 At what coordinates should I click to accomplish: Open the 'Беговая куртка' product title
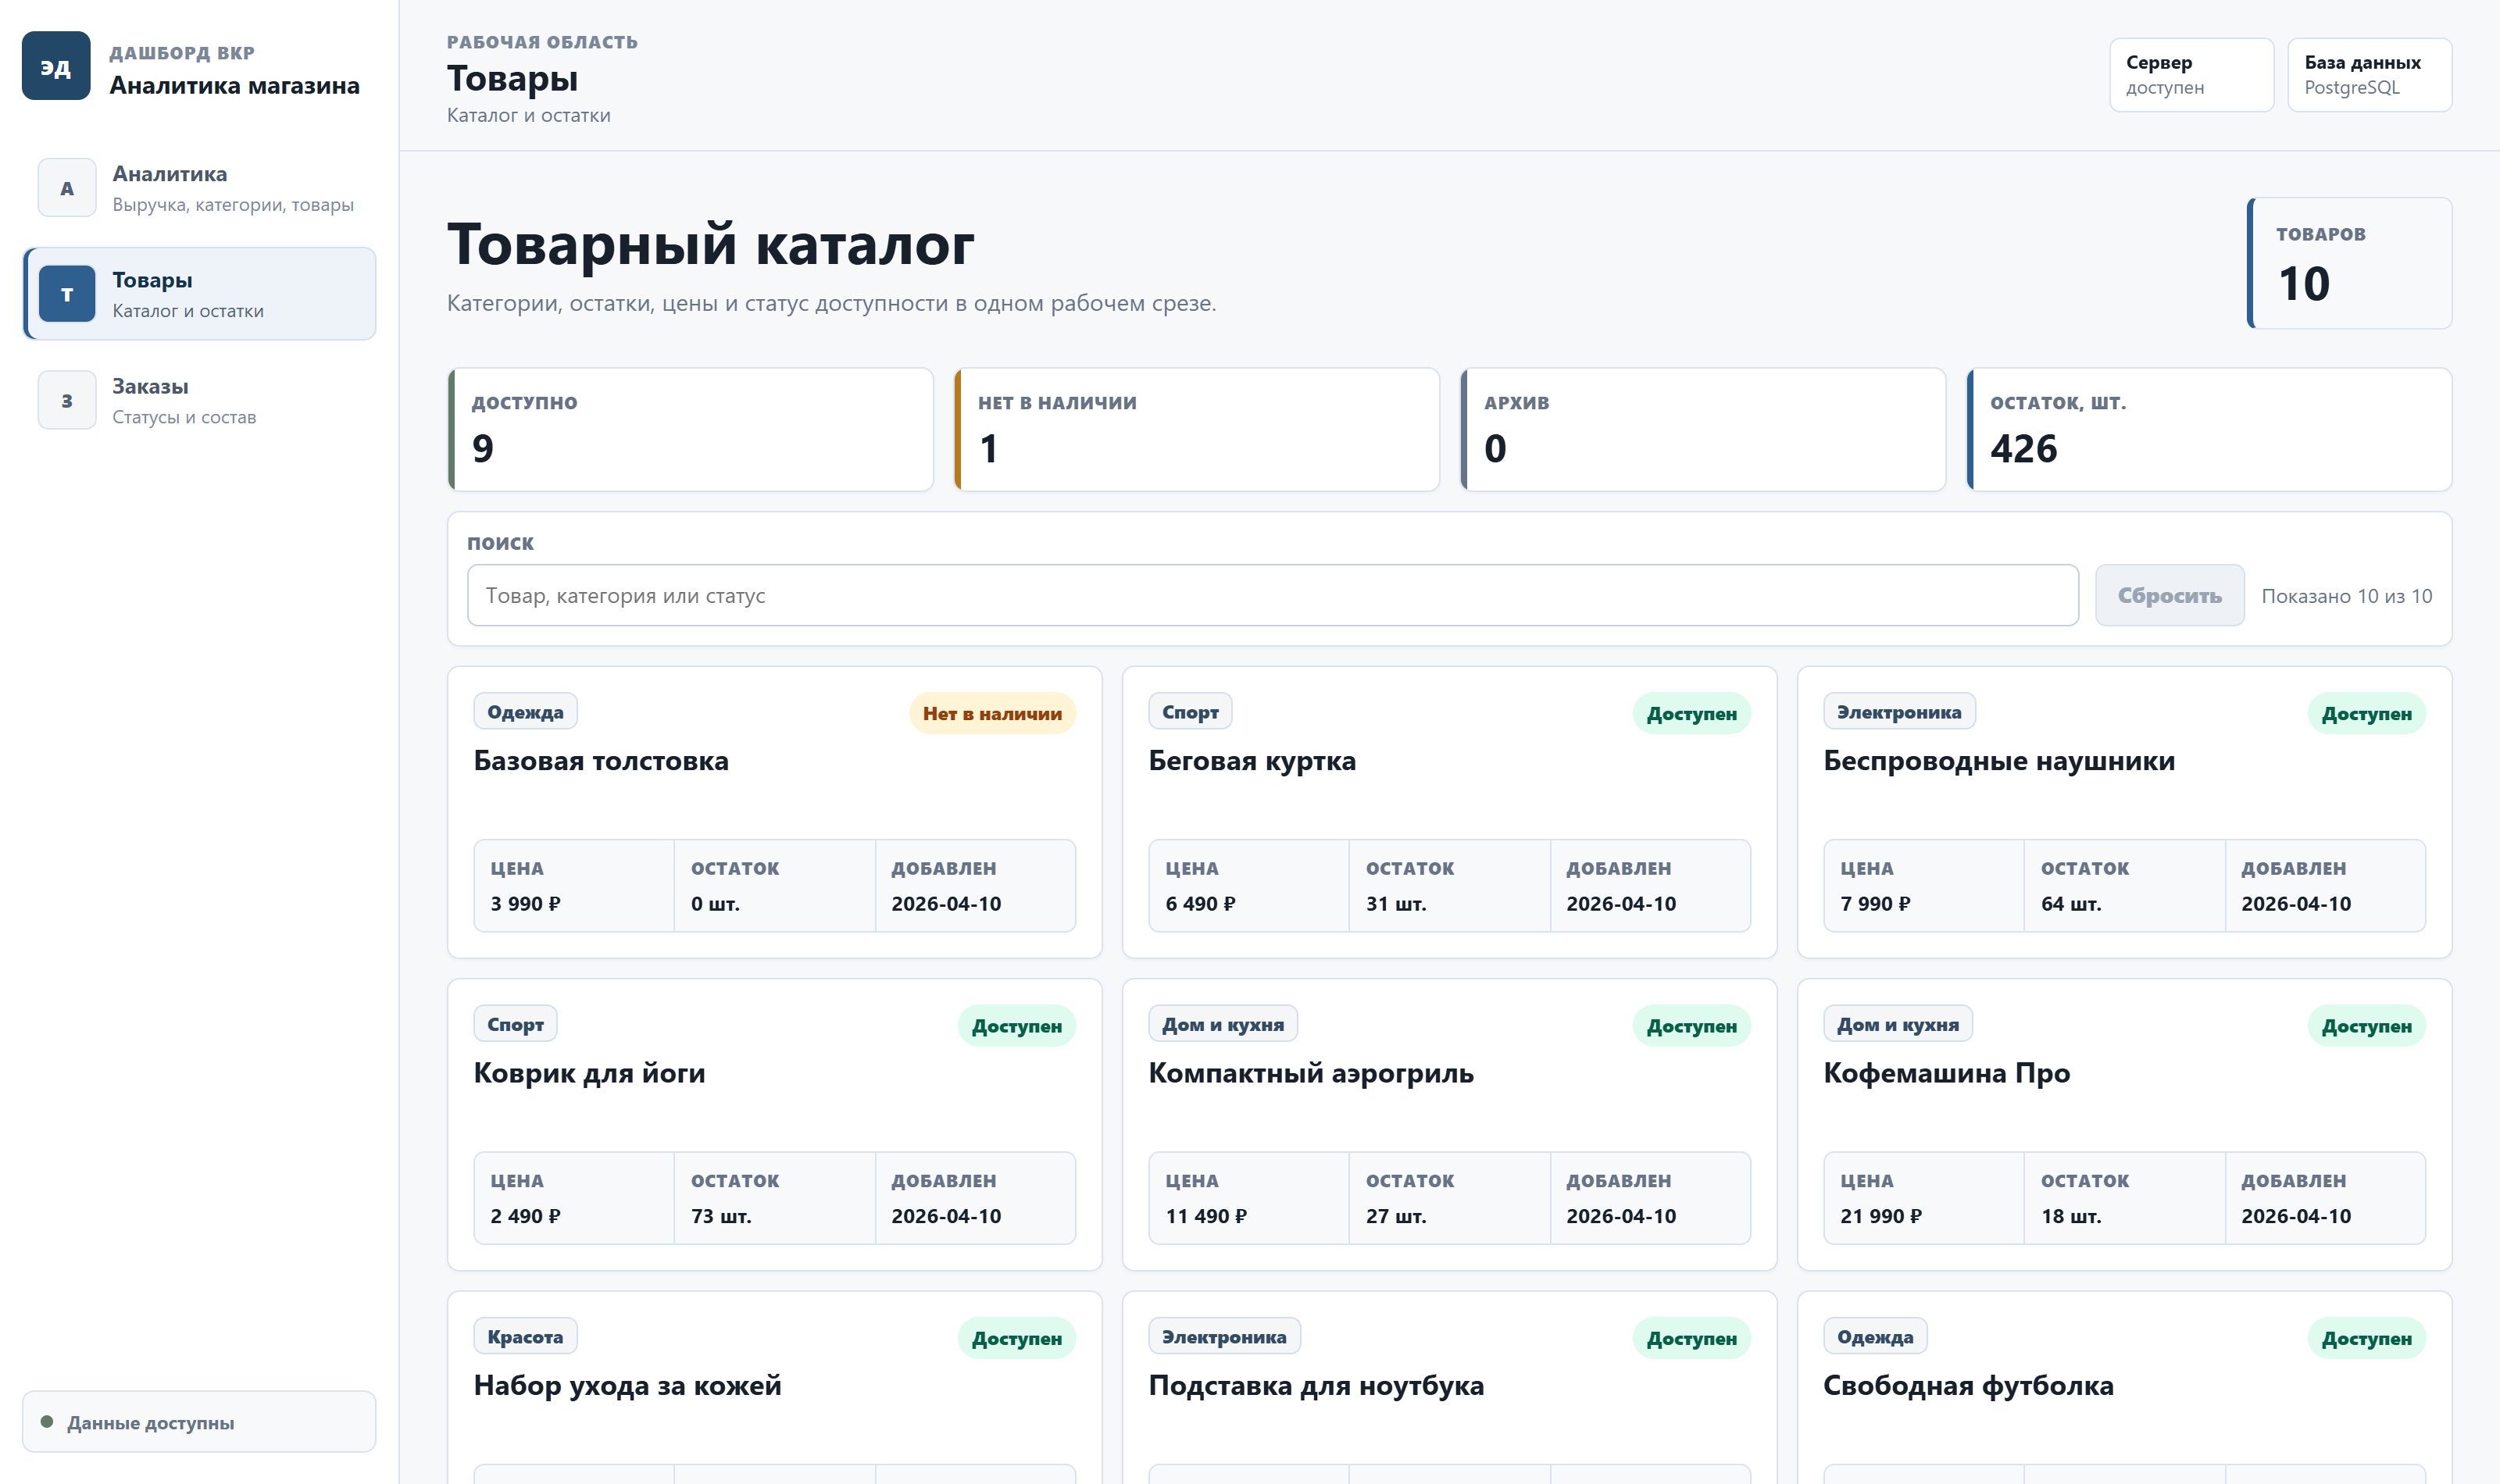tap(1252, 761)
